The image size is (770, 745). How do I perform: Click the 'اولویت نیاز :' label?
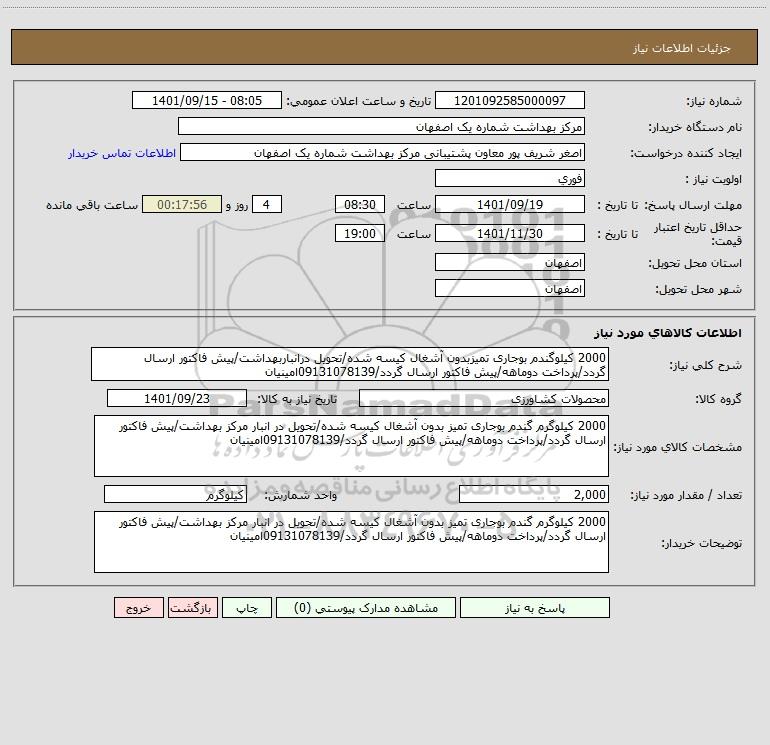(x=714, y=179)
